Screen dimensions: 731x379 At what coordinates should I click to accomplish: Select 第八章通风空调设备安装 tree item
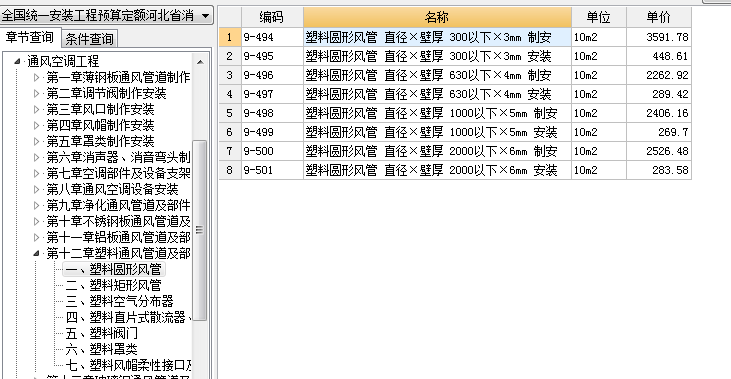[112, 189]
